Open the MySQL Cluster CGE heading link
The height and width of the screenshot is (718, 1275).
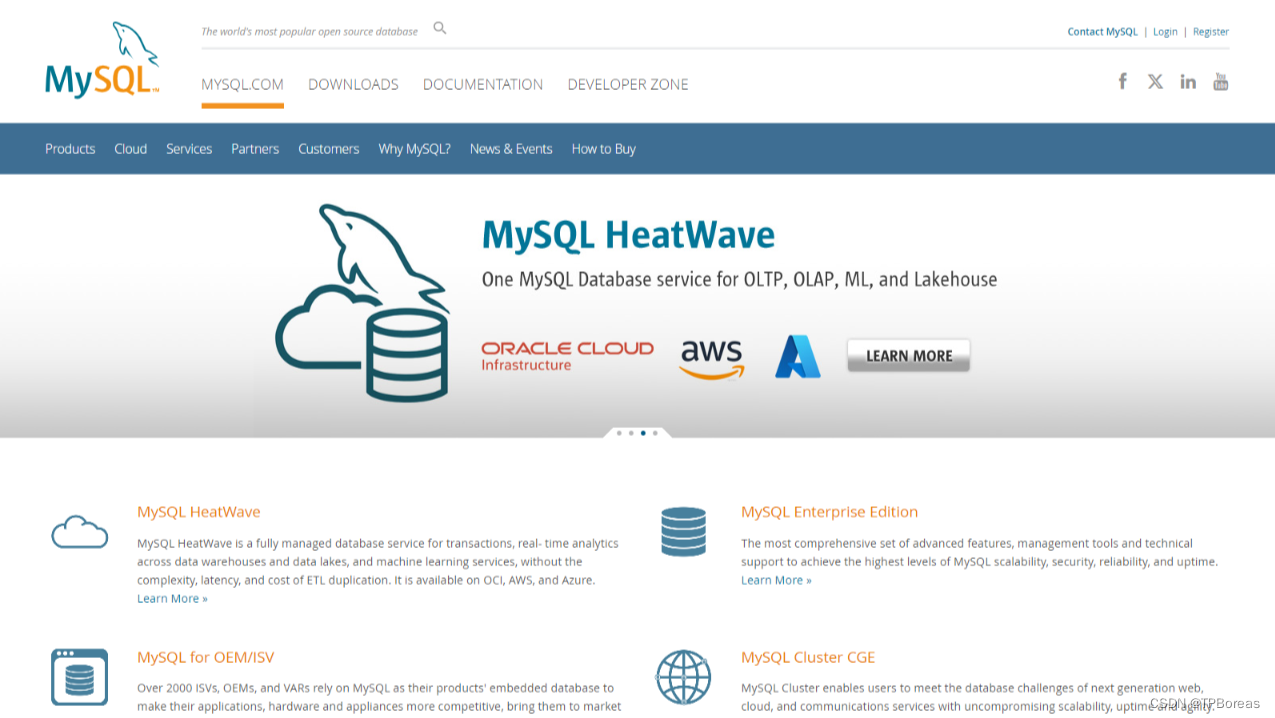click(808, 658)
